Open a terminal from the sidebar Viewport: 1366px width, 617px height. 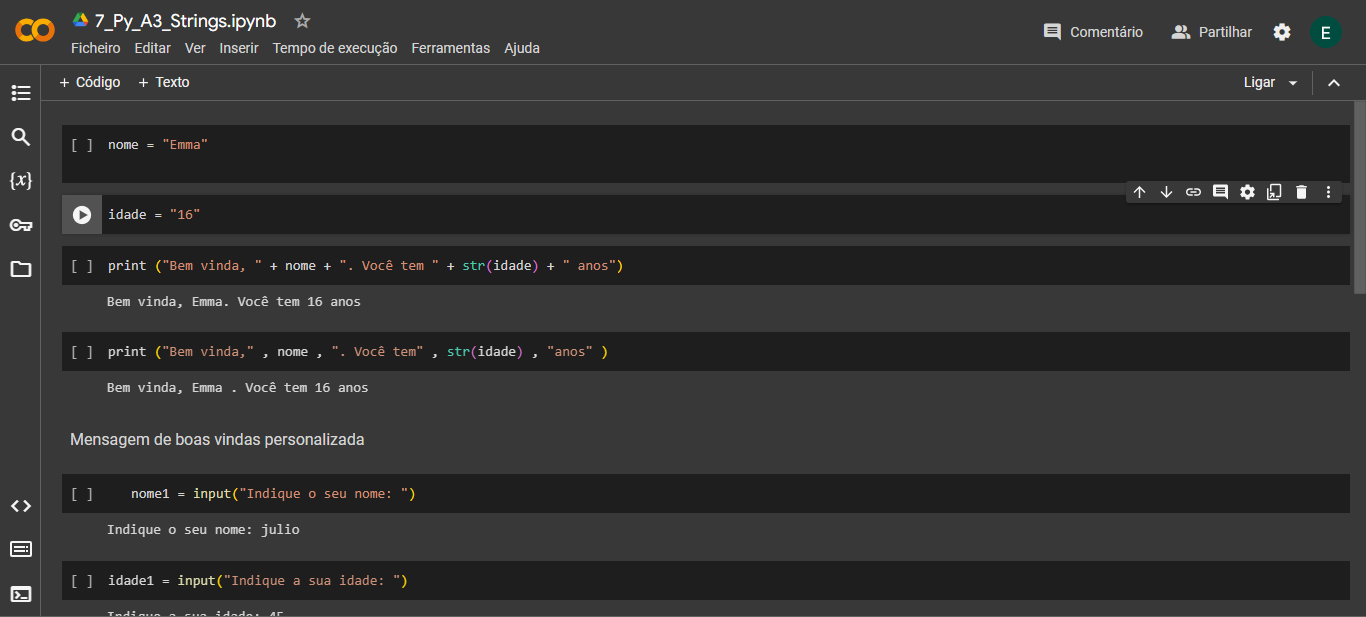[x=21, y=593]
